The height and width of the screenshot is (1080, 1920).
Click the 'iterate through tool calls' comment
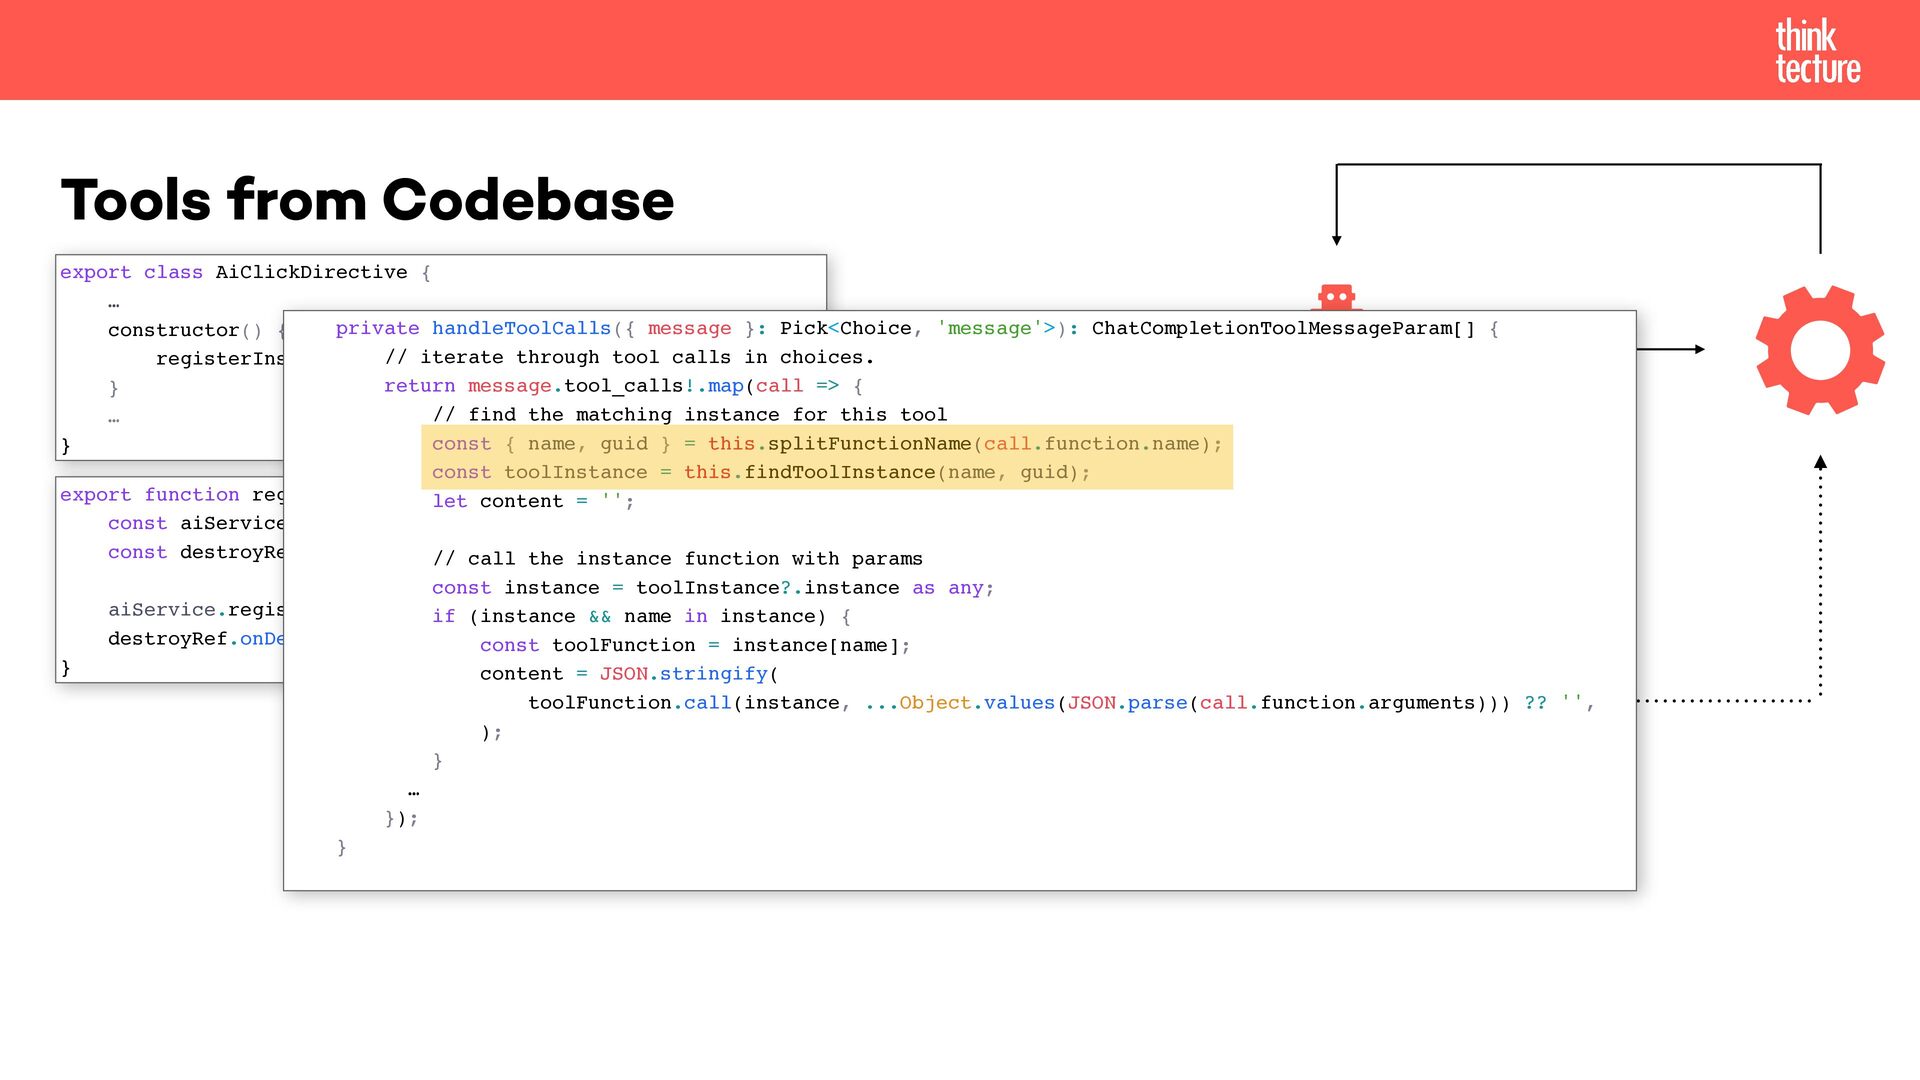point(629,357)
